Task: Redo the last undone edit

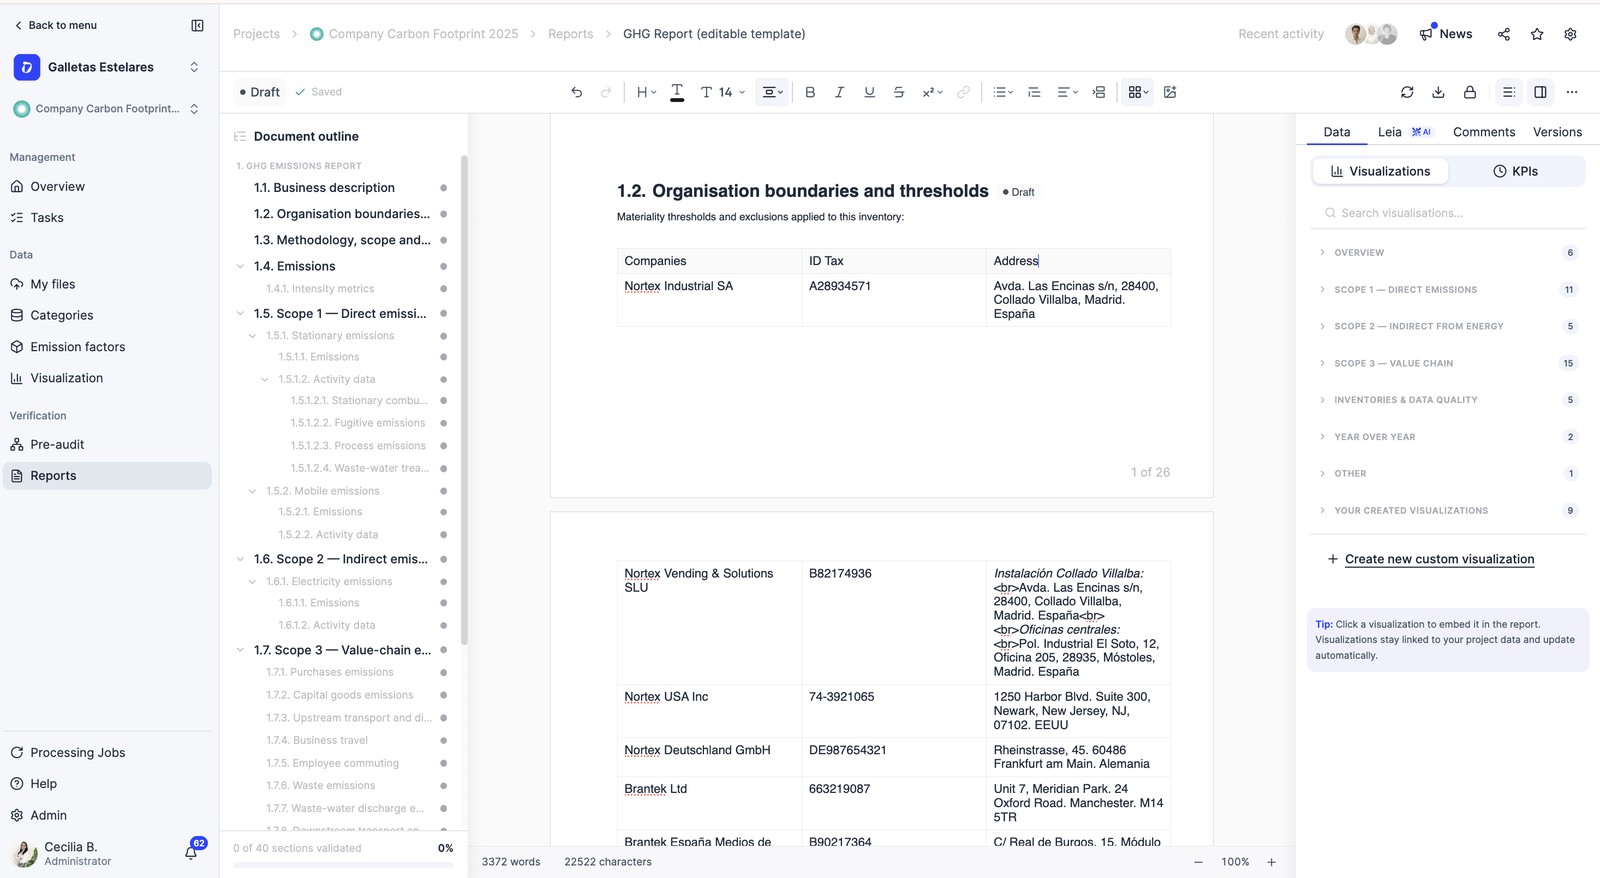Action: [x=605, y=92]
